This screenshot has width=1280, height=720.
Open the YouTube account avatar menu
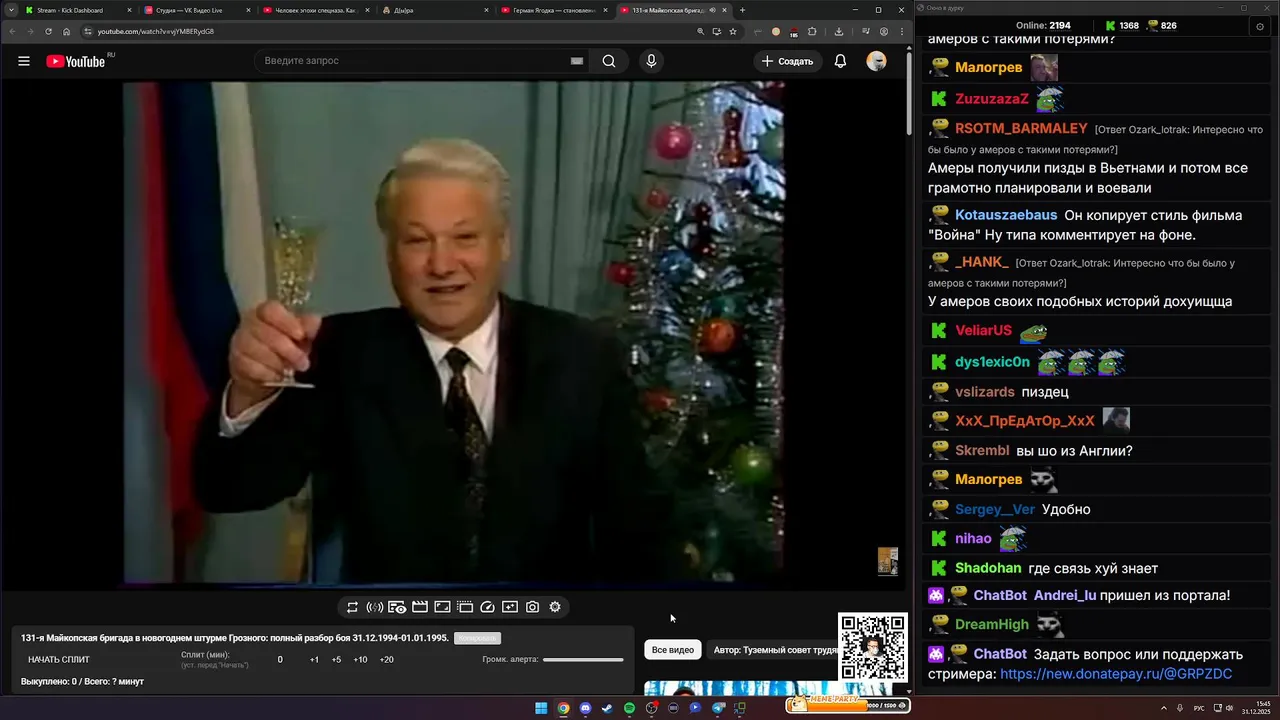(x=876, y=61)
